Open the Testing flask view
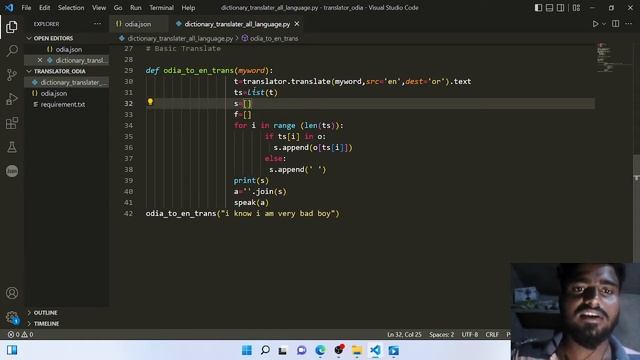Screen dimensions: 640x360 (12, 147)
